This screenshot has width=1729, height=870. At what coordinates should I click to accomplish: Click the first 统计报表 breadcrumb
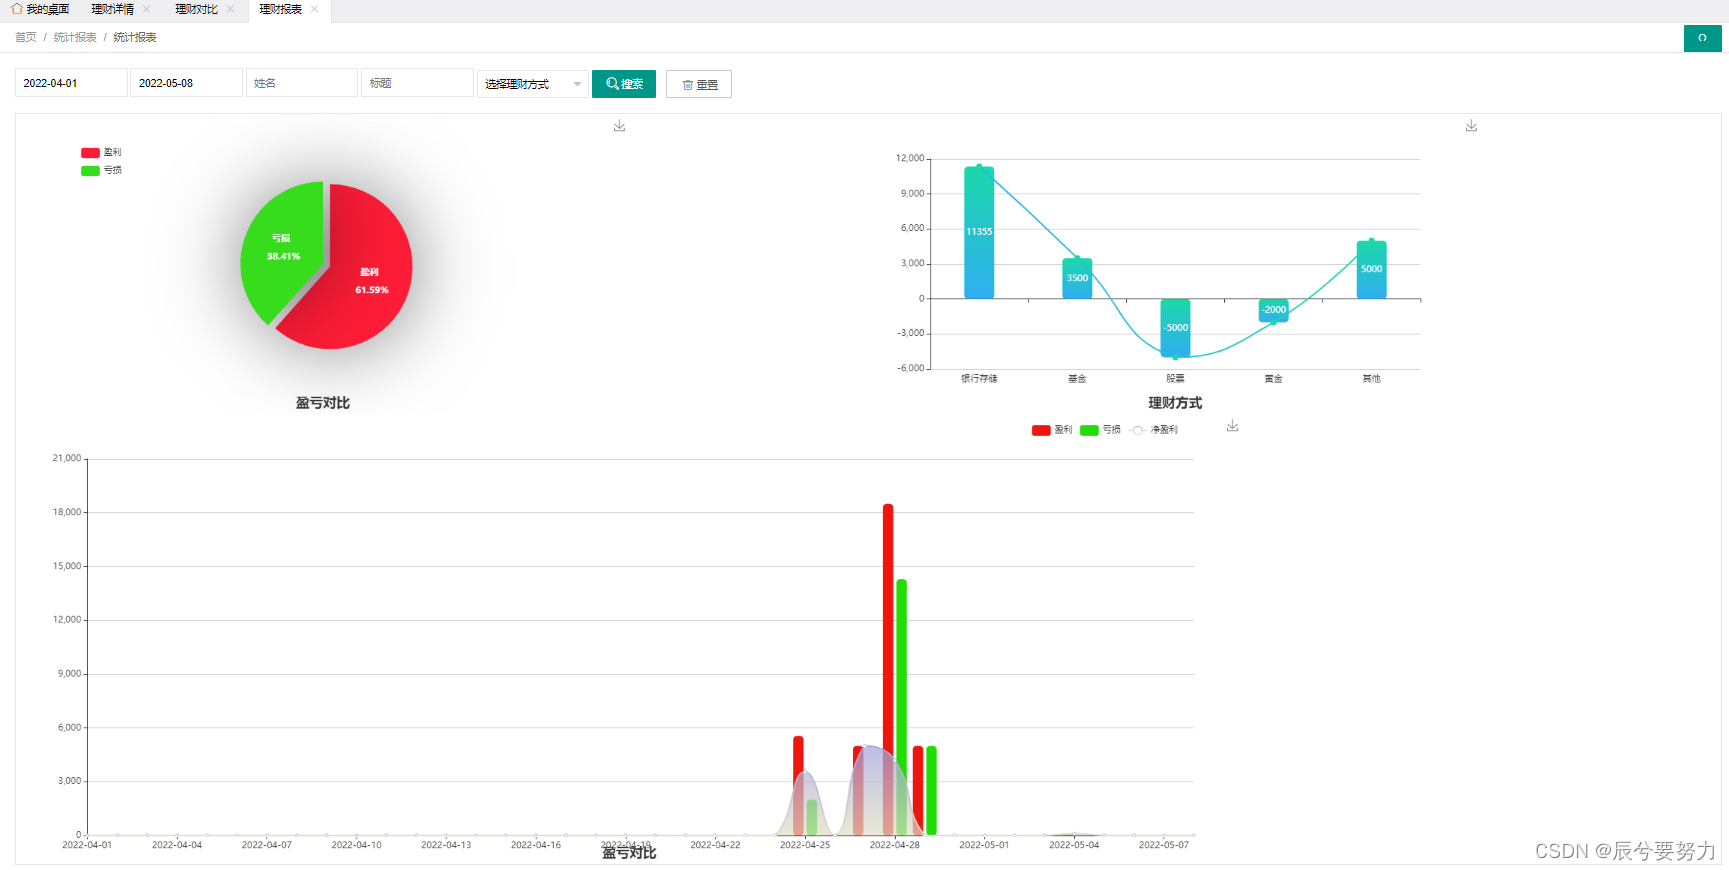coord(75,37)
